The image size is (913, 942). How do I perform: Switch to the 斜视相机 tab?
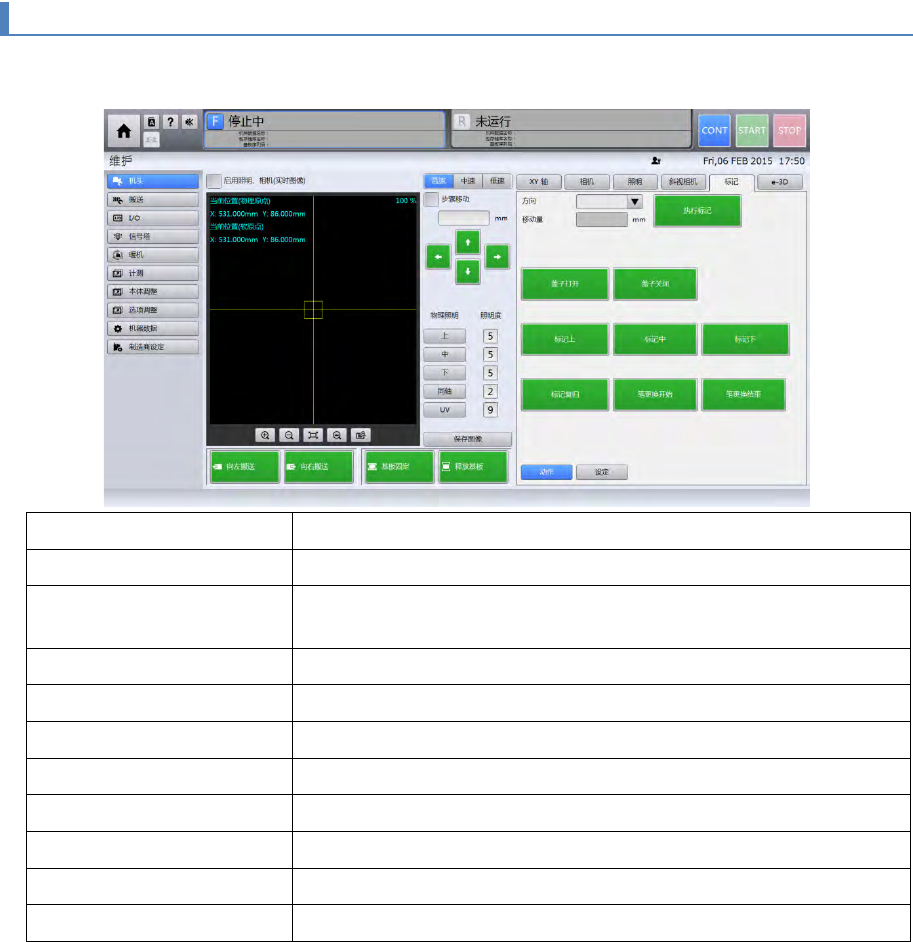[x=683, y=181]
